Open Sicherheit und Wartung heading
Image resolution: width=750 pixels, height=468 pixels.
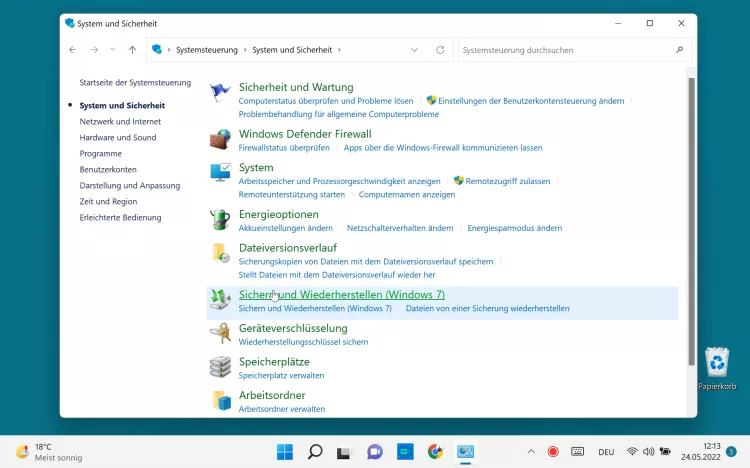(296, 87)
